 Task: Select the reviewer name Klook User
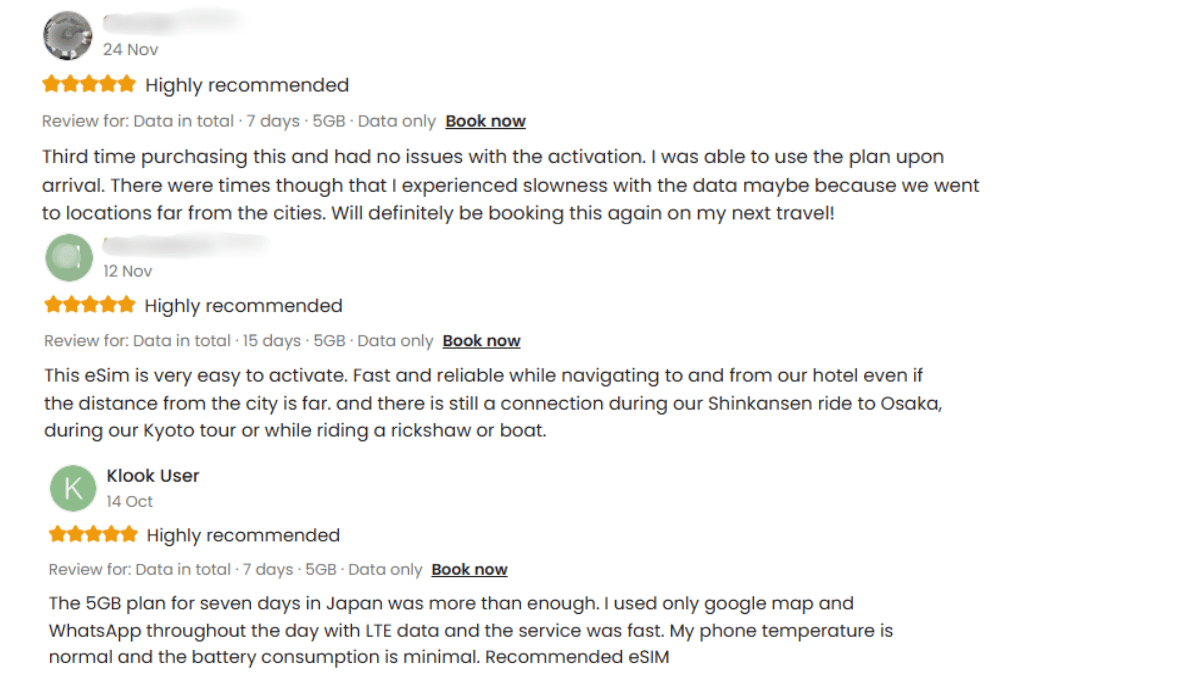(x=152, y=475)
